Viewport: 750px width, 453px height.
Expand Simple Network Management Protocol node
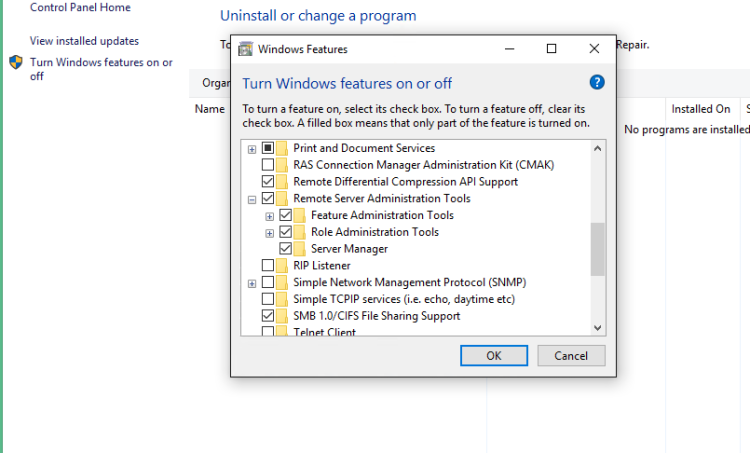[x=252, y=283]
